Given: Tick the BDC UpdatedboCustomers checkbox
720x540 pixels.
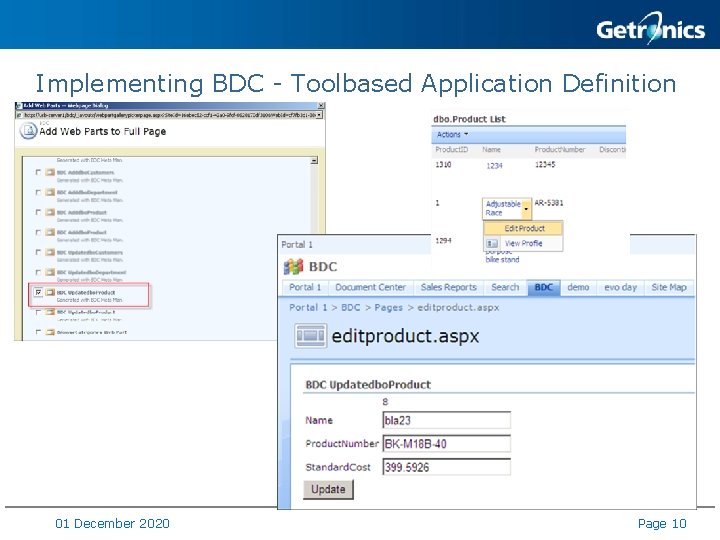Looking at the screenshot, I should tap(38, 252).
